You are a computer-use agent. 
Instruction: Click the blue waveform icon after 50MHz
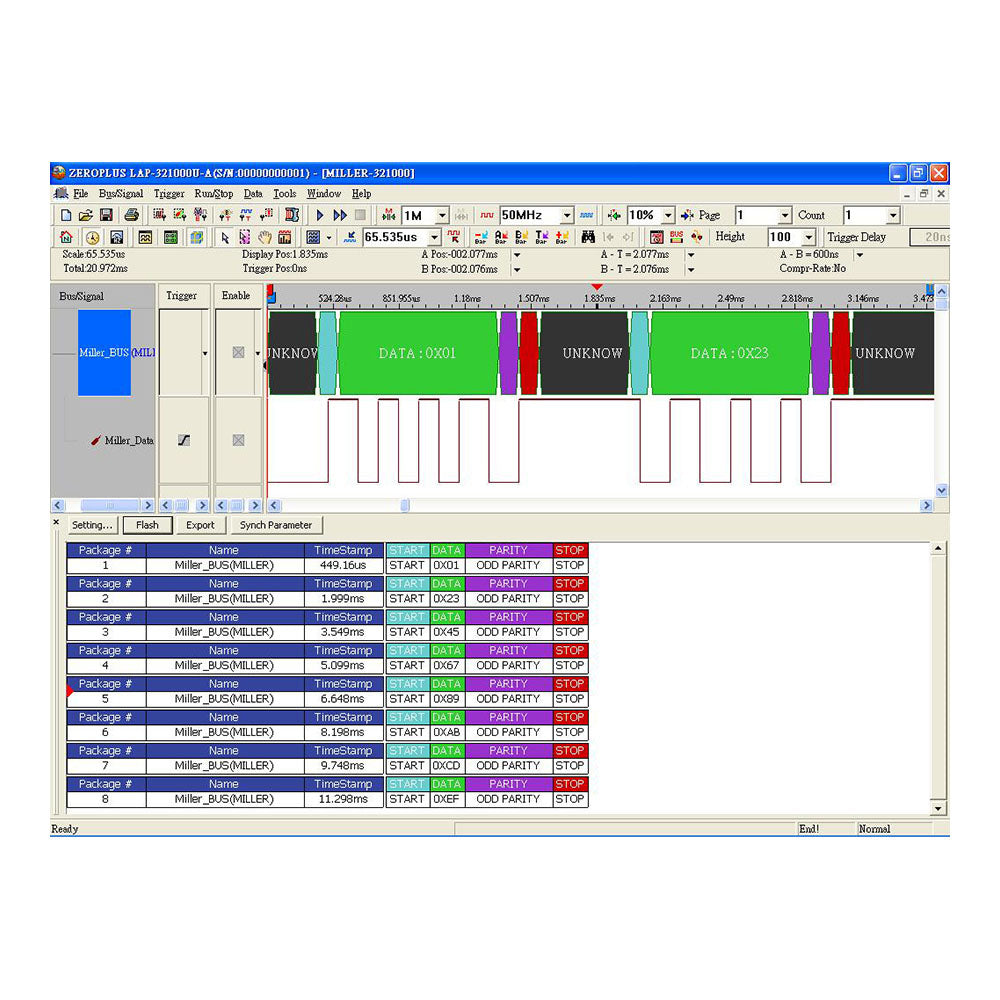(x=587, y=216)
